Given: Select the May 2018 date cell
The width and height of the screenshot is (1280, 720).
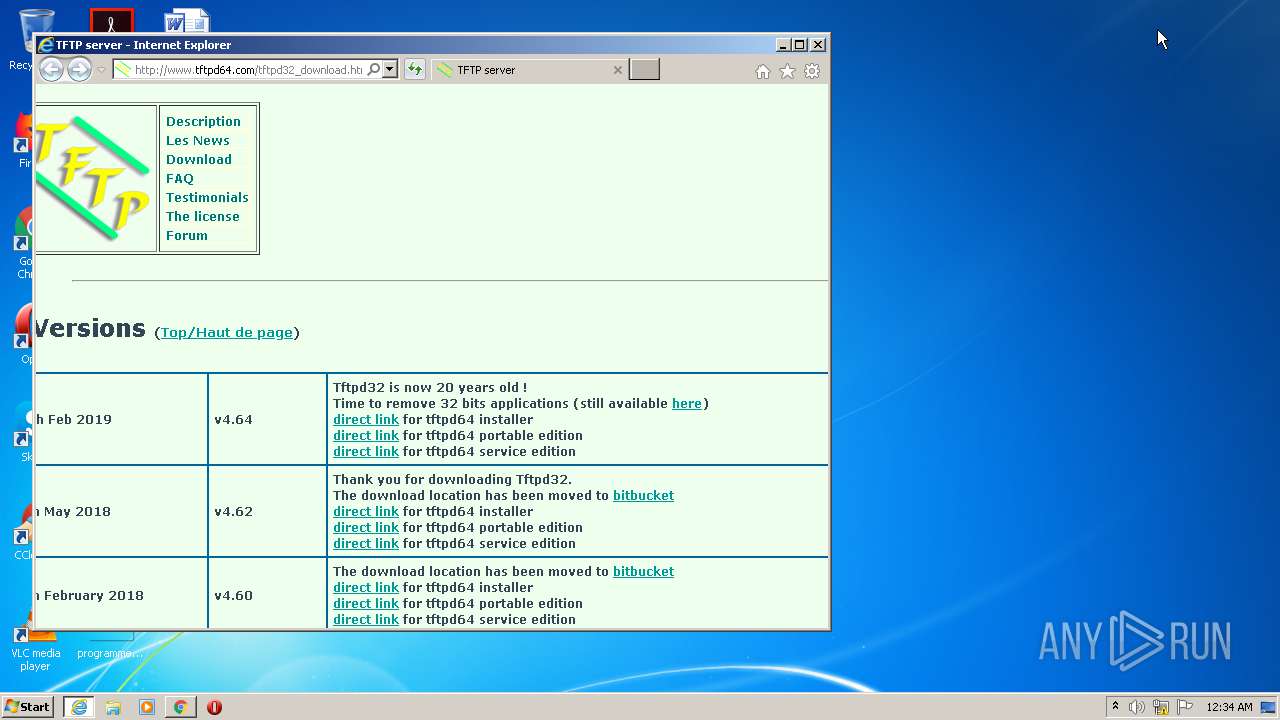Looking at the screenshot, I should click(x=121, y=511).
